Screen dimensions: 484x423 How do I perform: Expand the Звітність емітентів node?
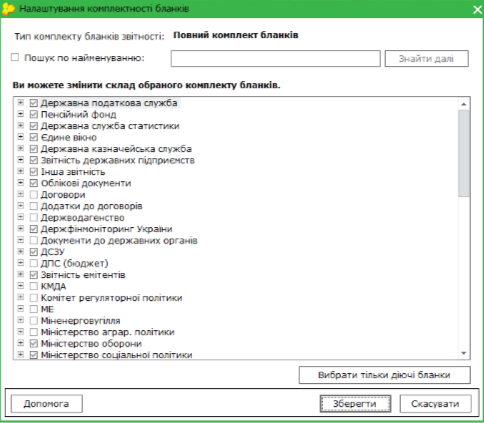21,274
